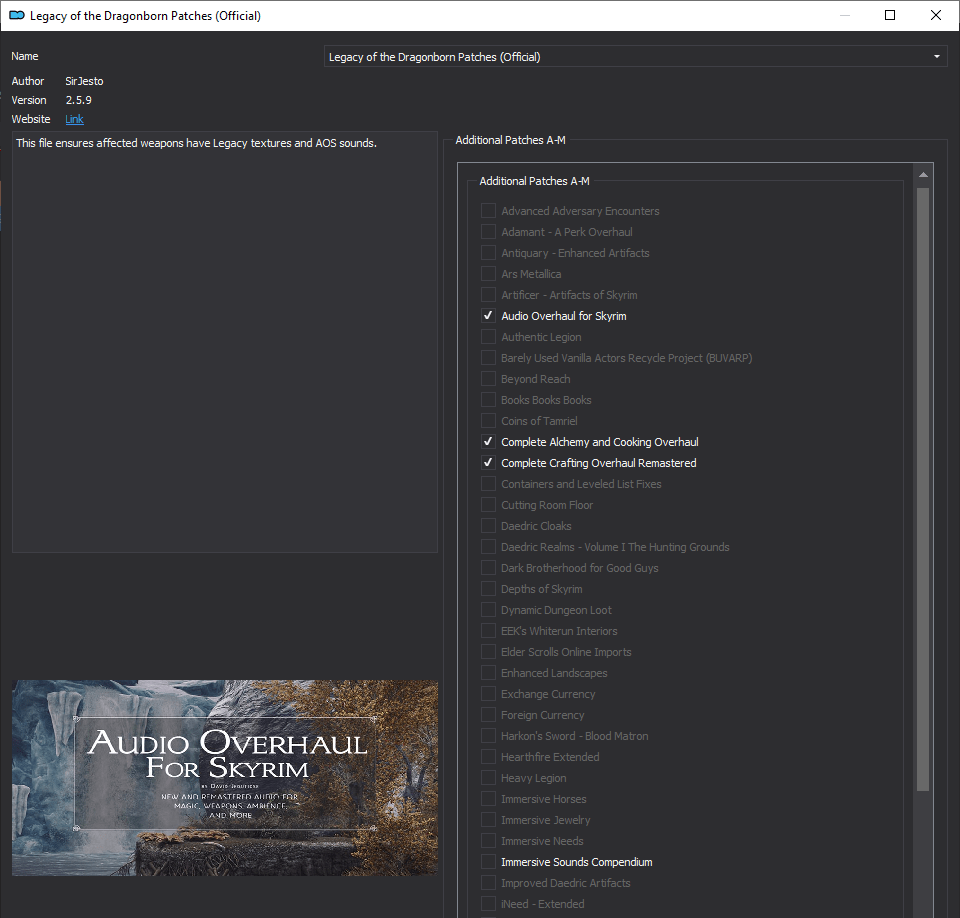
Task: Check Cutting Room Floor
Action: 488,505
